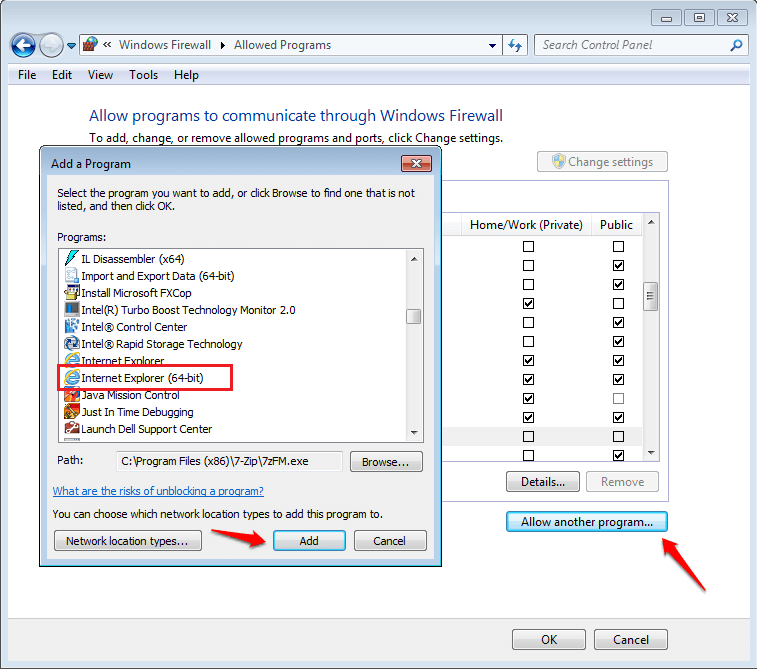The width and height of the screenshot is (757, 669).
Task: Open the Help menu
Action: 186,75
